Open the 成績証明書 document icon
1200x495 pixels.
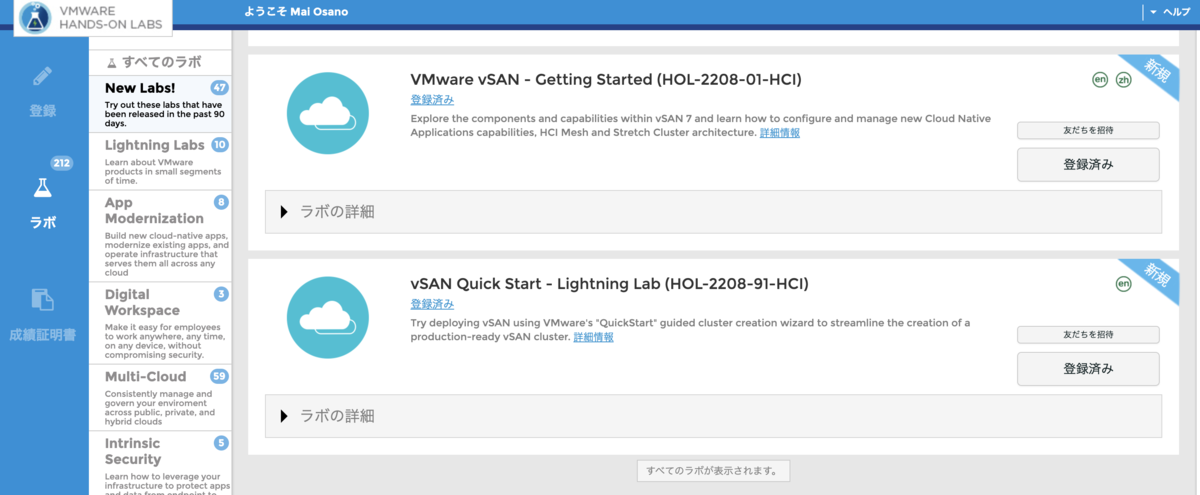pyautogui.click(x=42, y=299)
